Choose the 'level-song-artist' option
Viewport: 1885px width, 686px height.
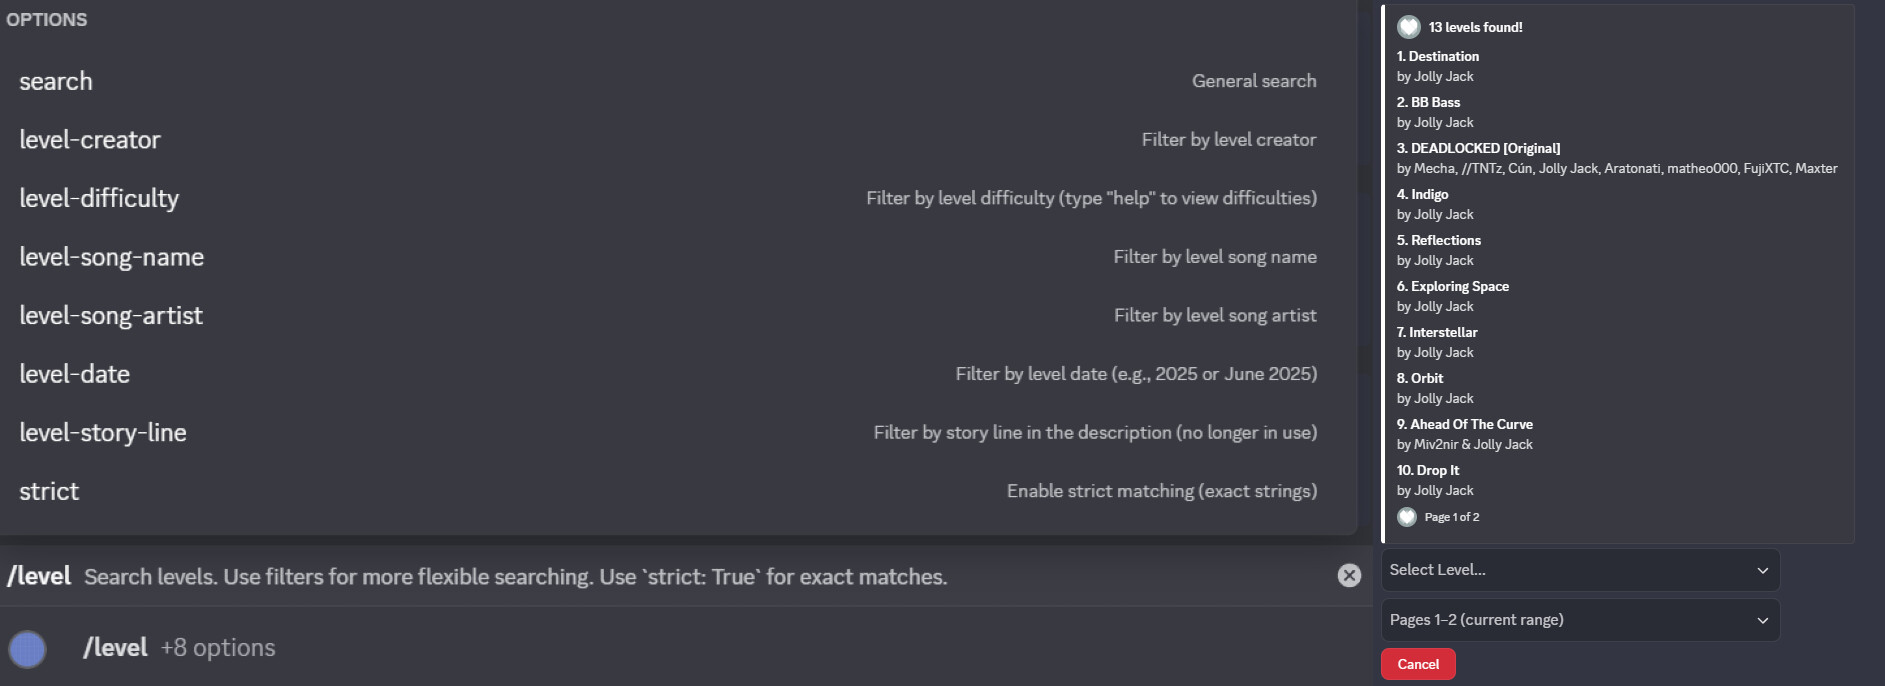(x=111, y=316)
